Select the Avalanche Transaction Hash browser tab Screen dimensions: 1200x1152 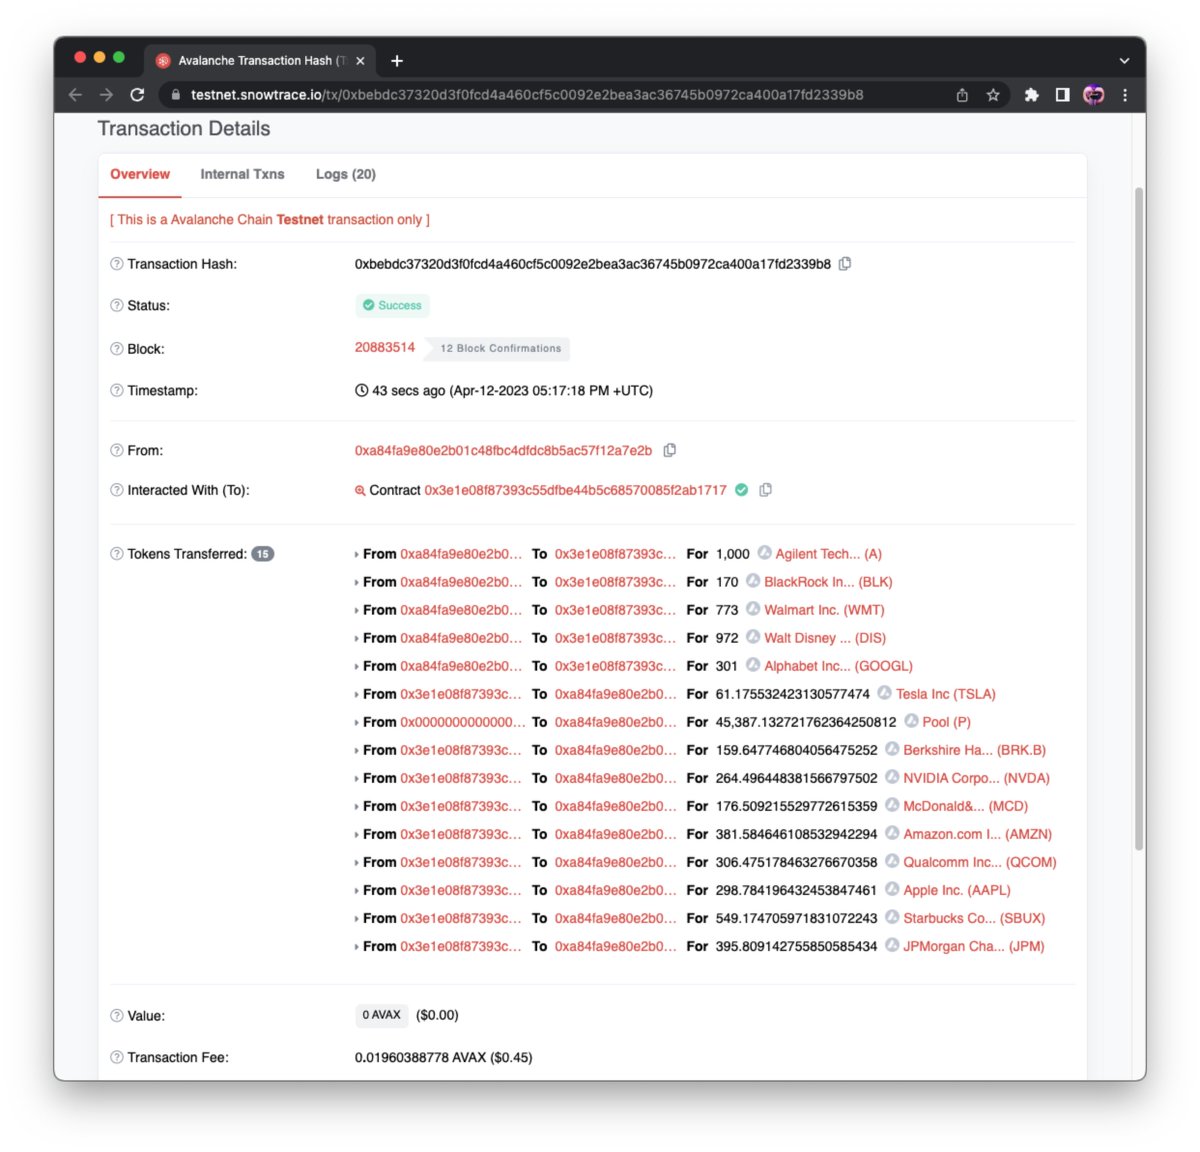tap(258, 61)
